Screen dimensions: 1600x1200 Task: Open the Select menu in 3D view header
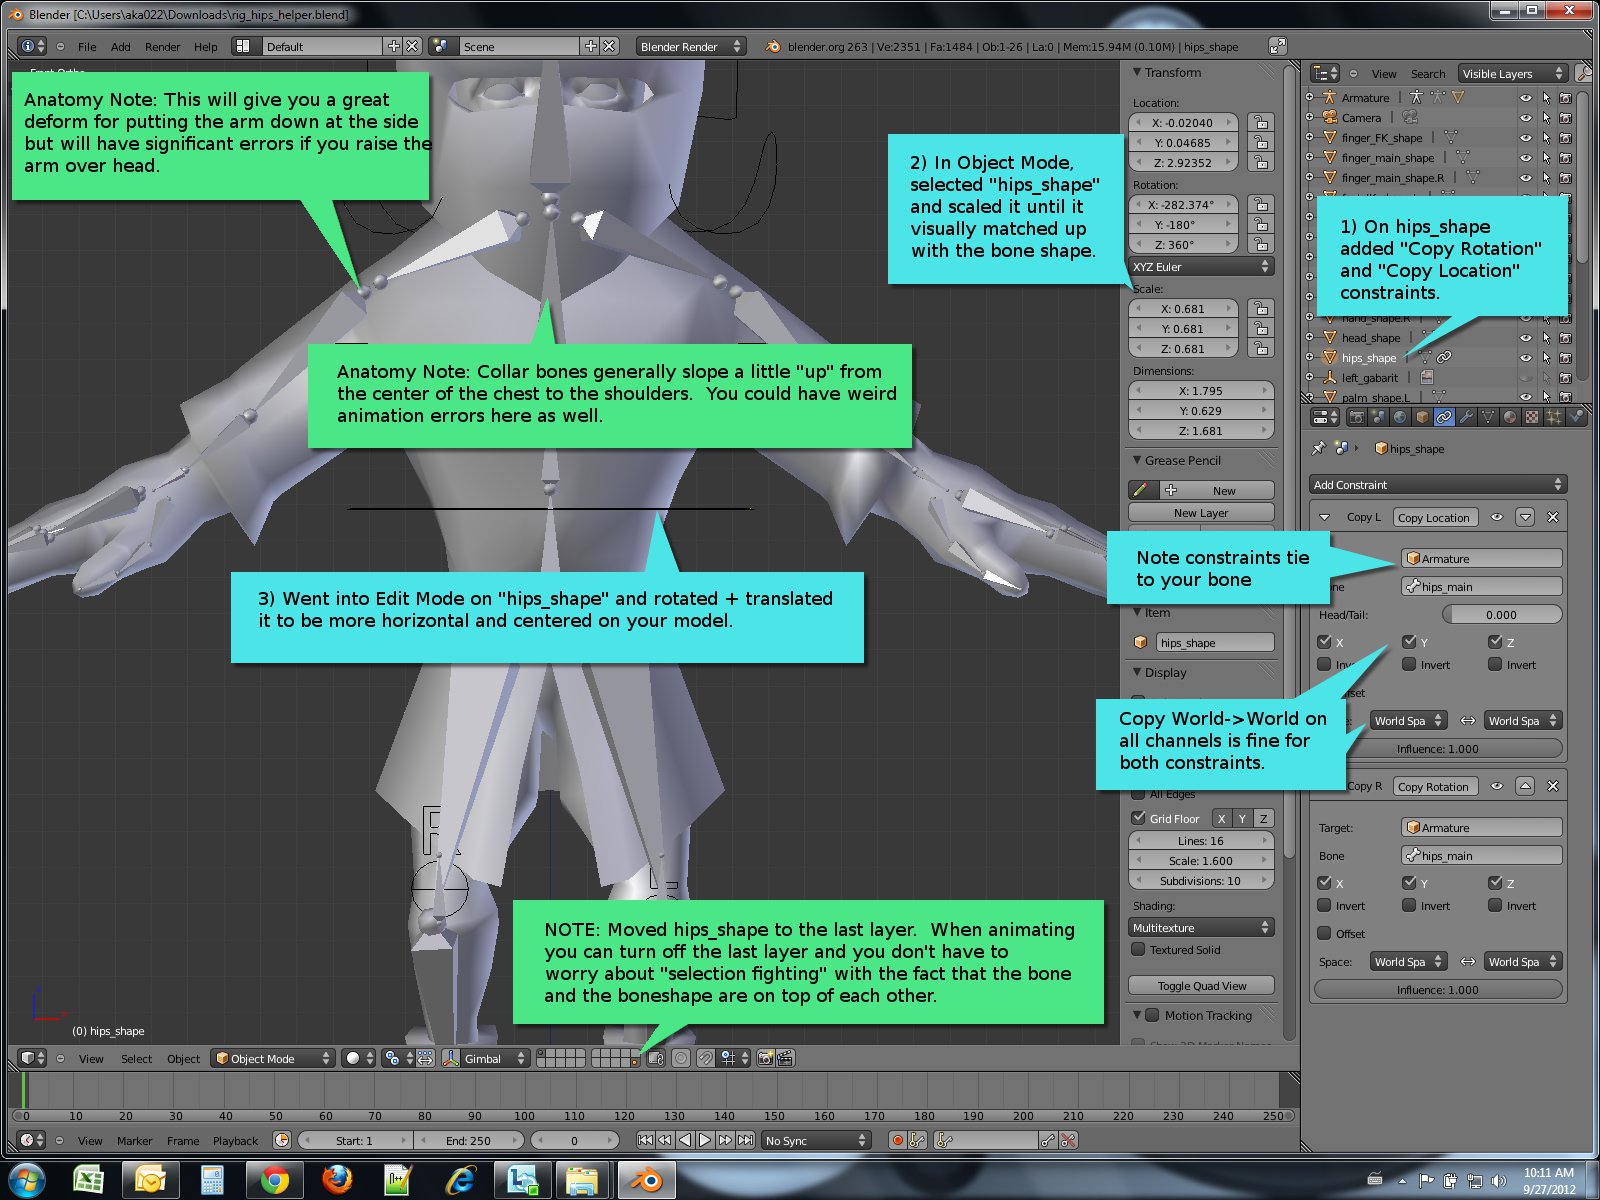point(137,1059)
